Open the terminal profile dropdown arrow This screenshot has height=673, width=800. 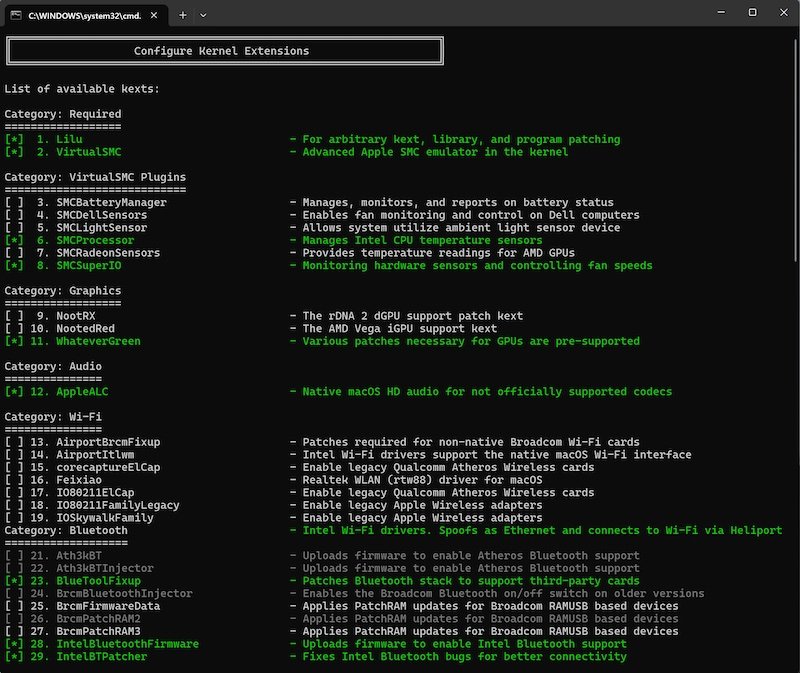coord(203,15)
